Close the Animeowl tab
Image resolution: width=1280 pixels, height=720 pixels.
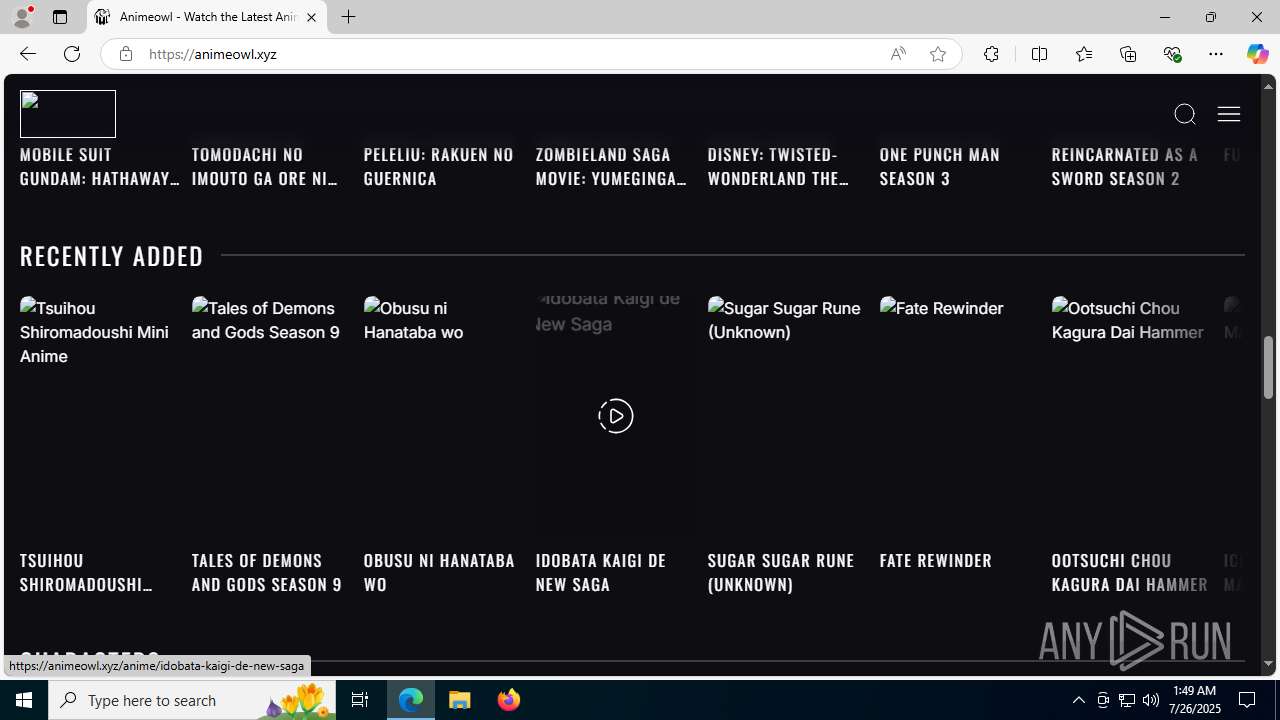311,17
